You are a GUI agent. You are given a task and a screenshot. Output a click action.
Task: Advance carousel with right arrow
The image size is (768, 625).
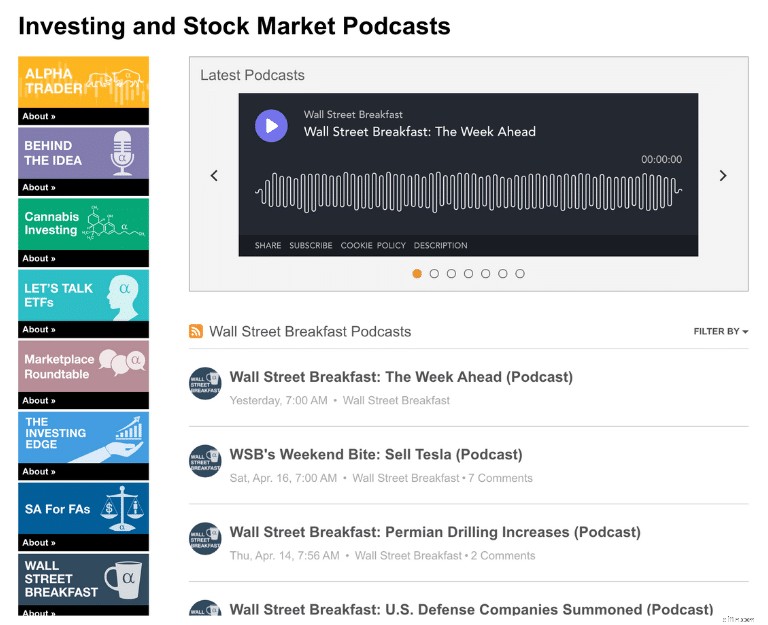tap(723, 175)
